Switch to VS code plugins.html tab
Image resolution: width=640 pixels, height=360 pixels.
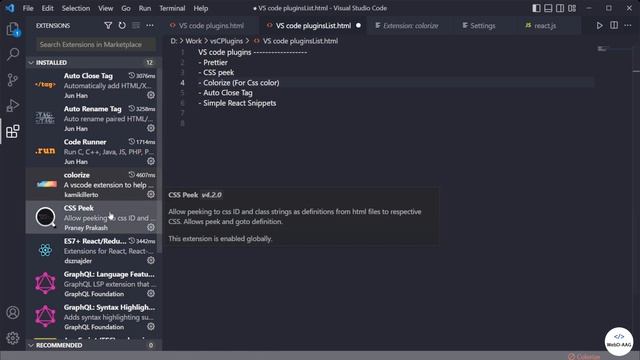211,26
